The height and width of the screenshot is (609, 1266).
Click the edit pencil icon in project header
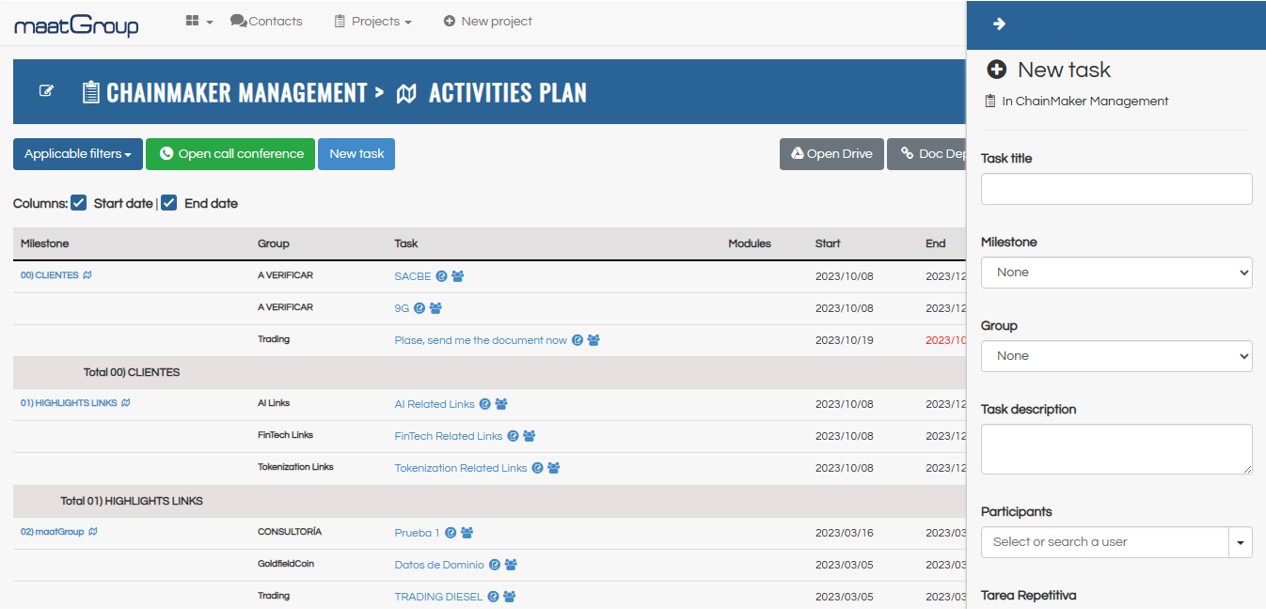46,92
